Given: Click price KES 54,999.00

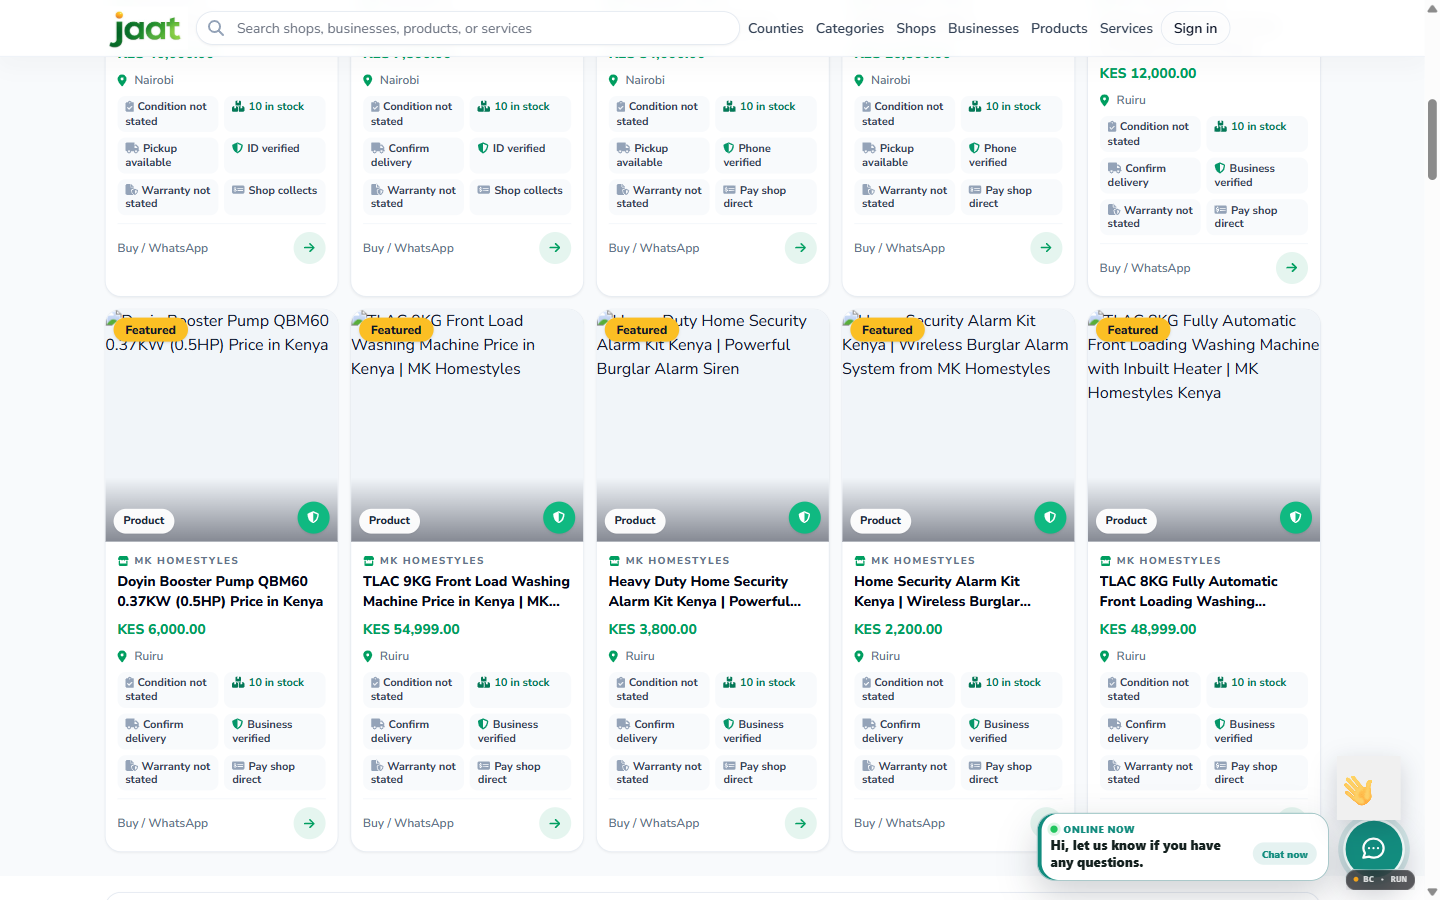Looking at the screenshot, I should [411, 629].
